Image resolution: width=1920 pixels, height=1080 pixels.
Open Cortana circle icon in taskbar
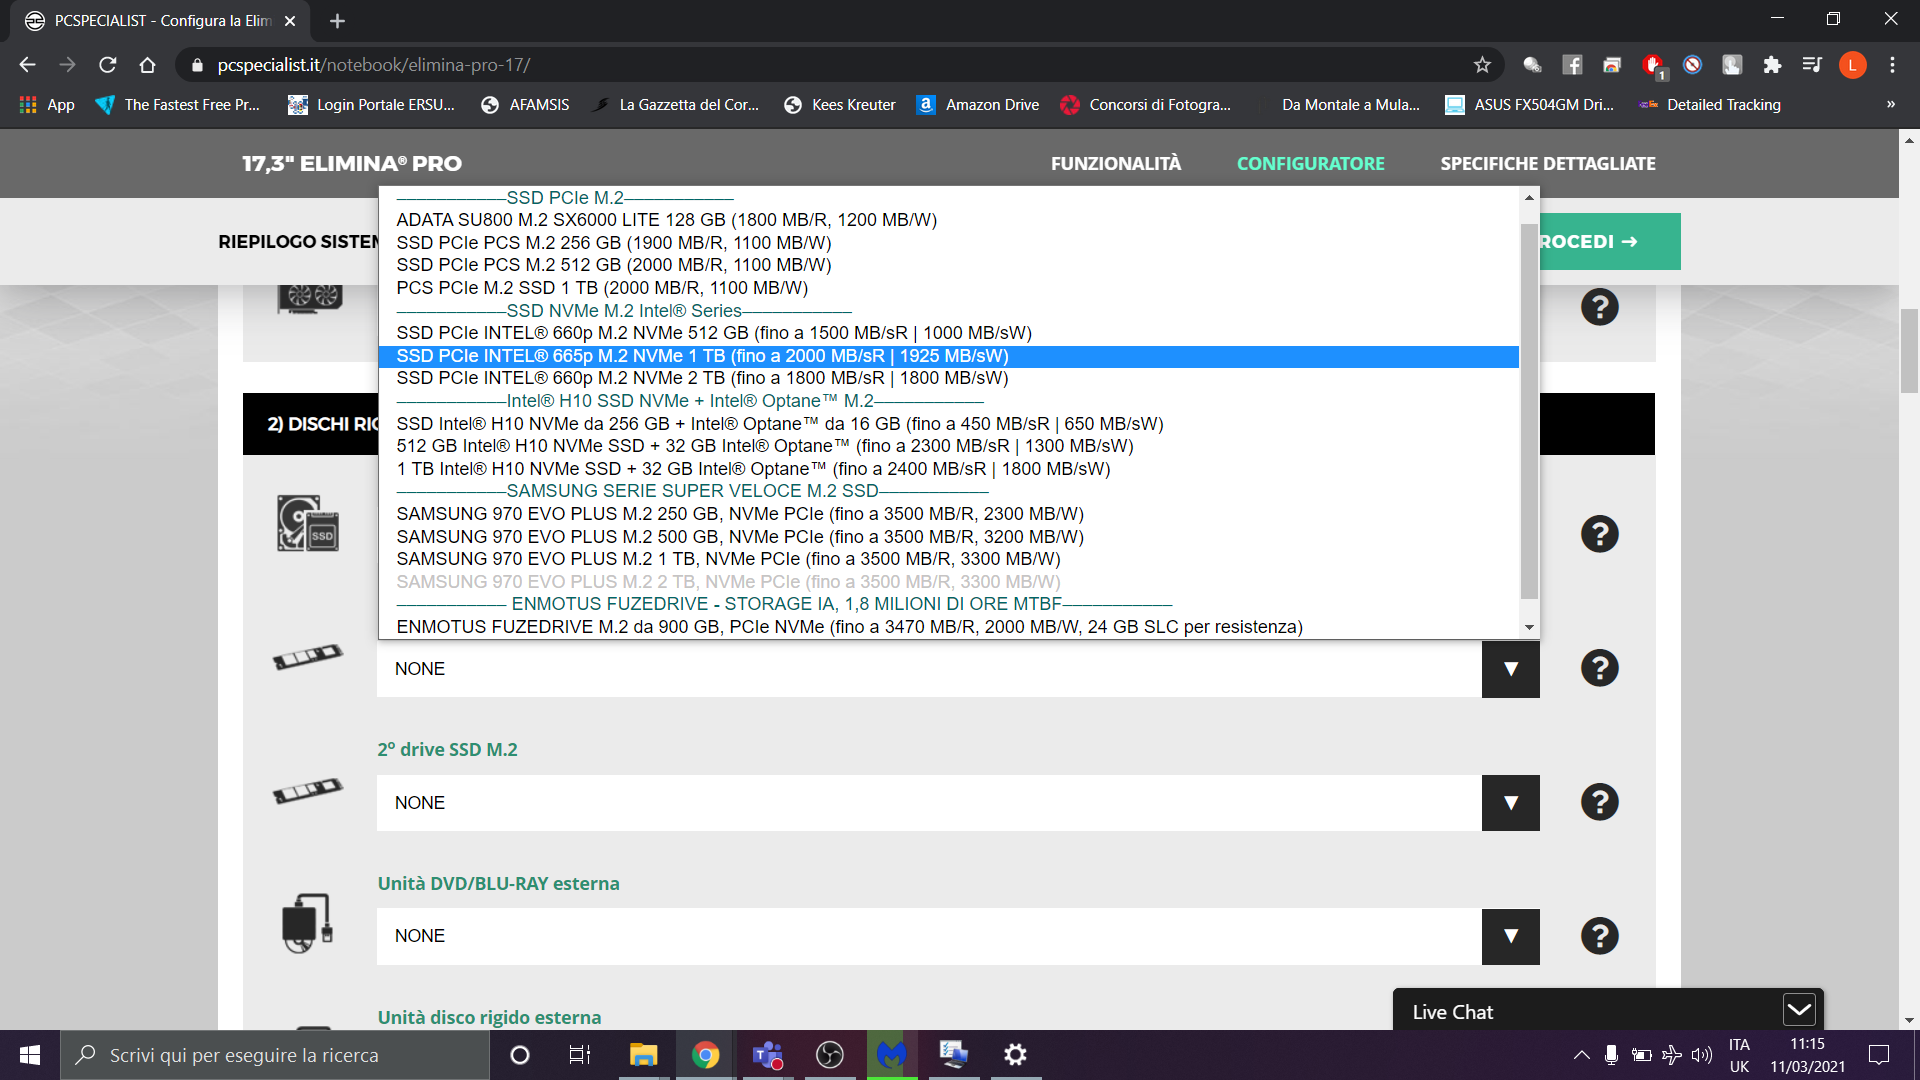point(519,1055)
